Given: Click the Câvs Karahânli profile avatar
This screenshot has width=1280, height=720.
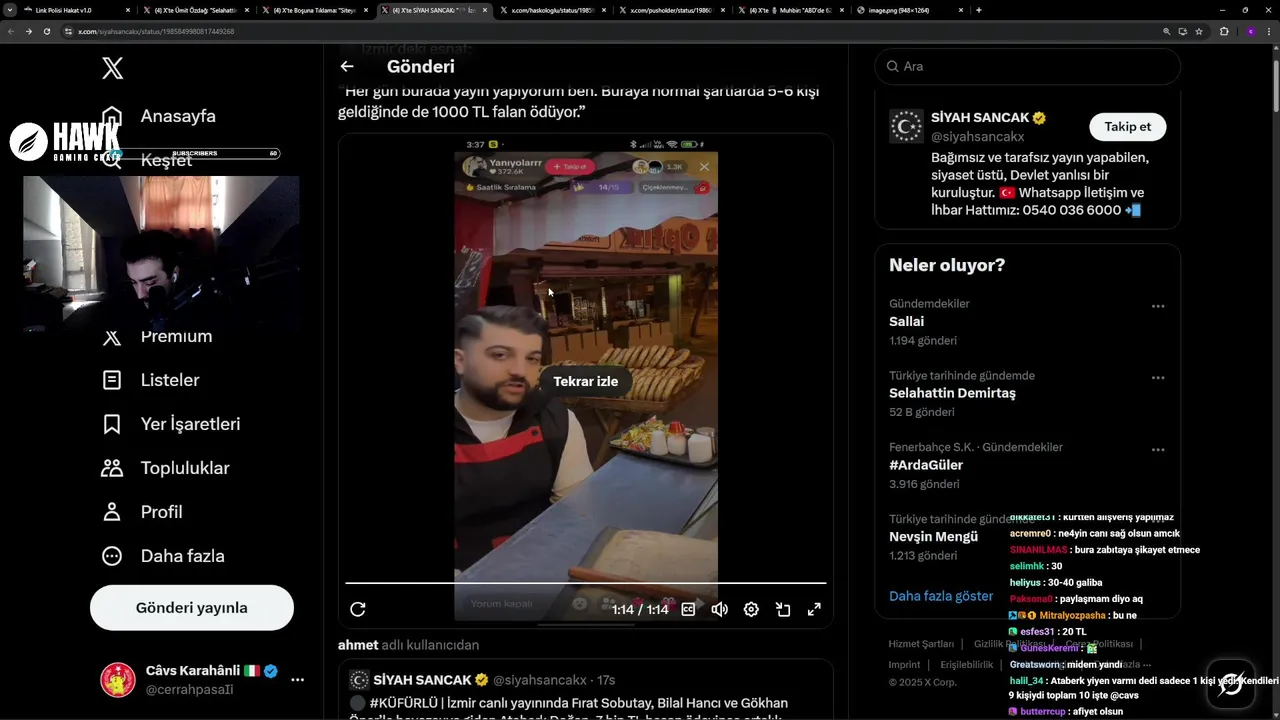Looking at the screenshot, I should click(118, 680).
